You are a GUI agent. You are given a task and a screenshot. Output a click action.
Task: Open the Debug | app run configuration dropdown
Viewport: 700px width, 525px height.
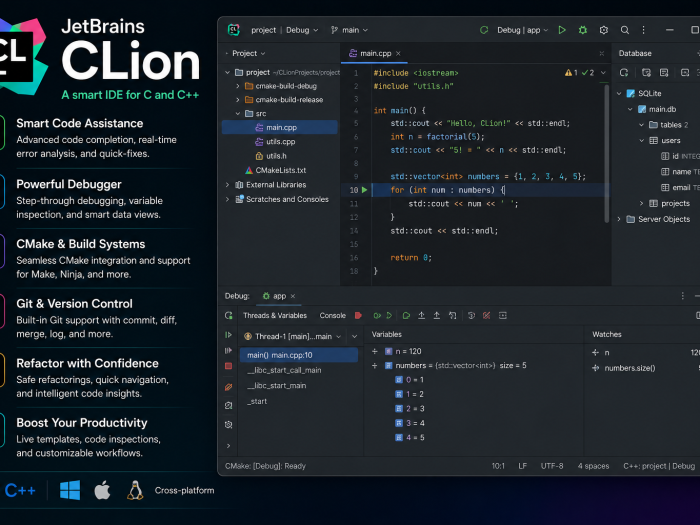(x=522, y=30)
